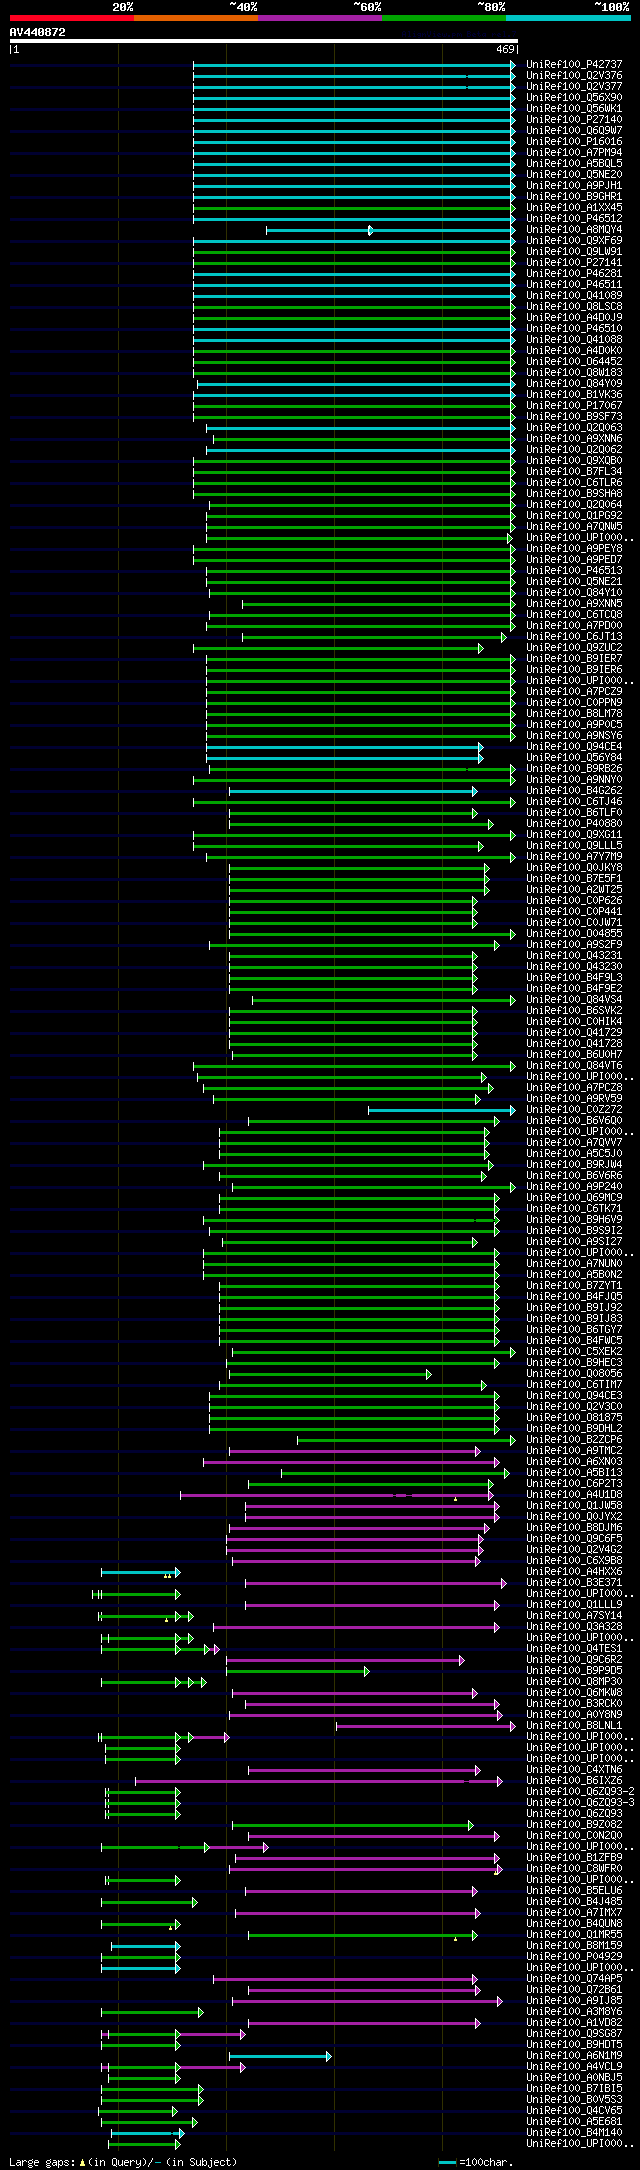640x2170 pixels.
Task: Open hit UniRef100_B8DJM6
Action: 574,1527
